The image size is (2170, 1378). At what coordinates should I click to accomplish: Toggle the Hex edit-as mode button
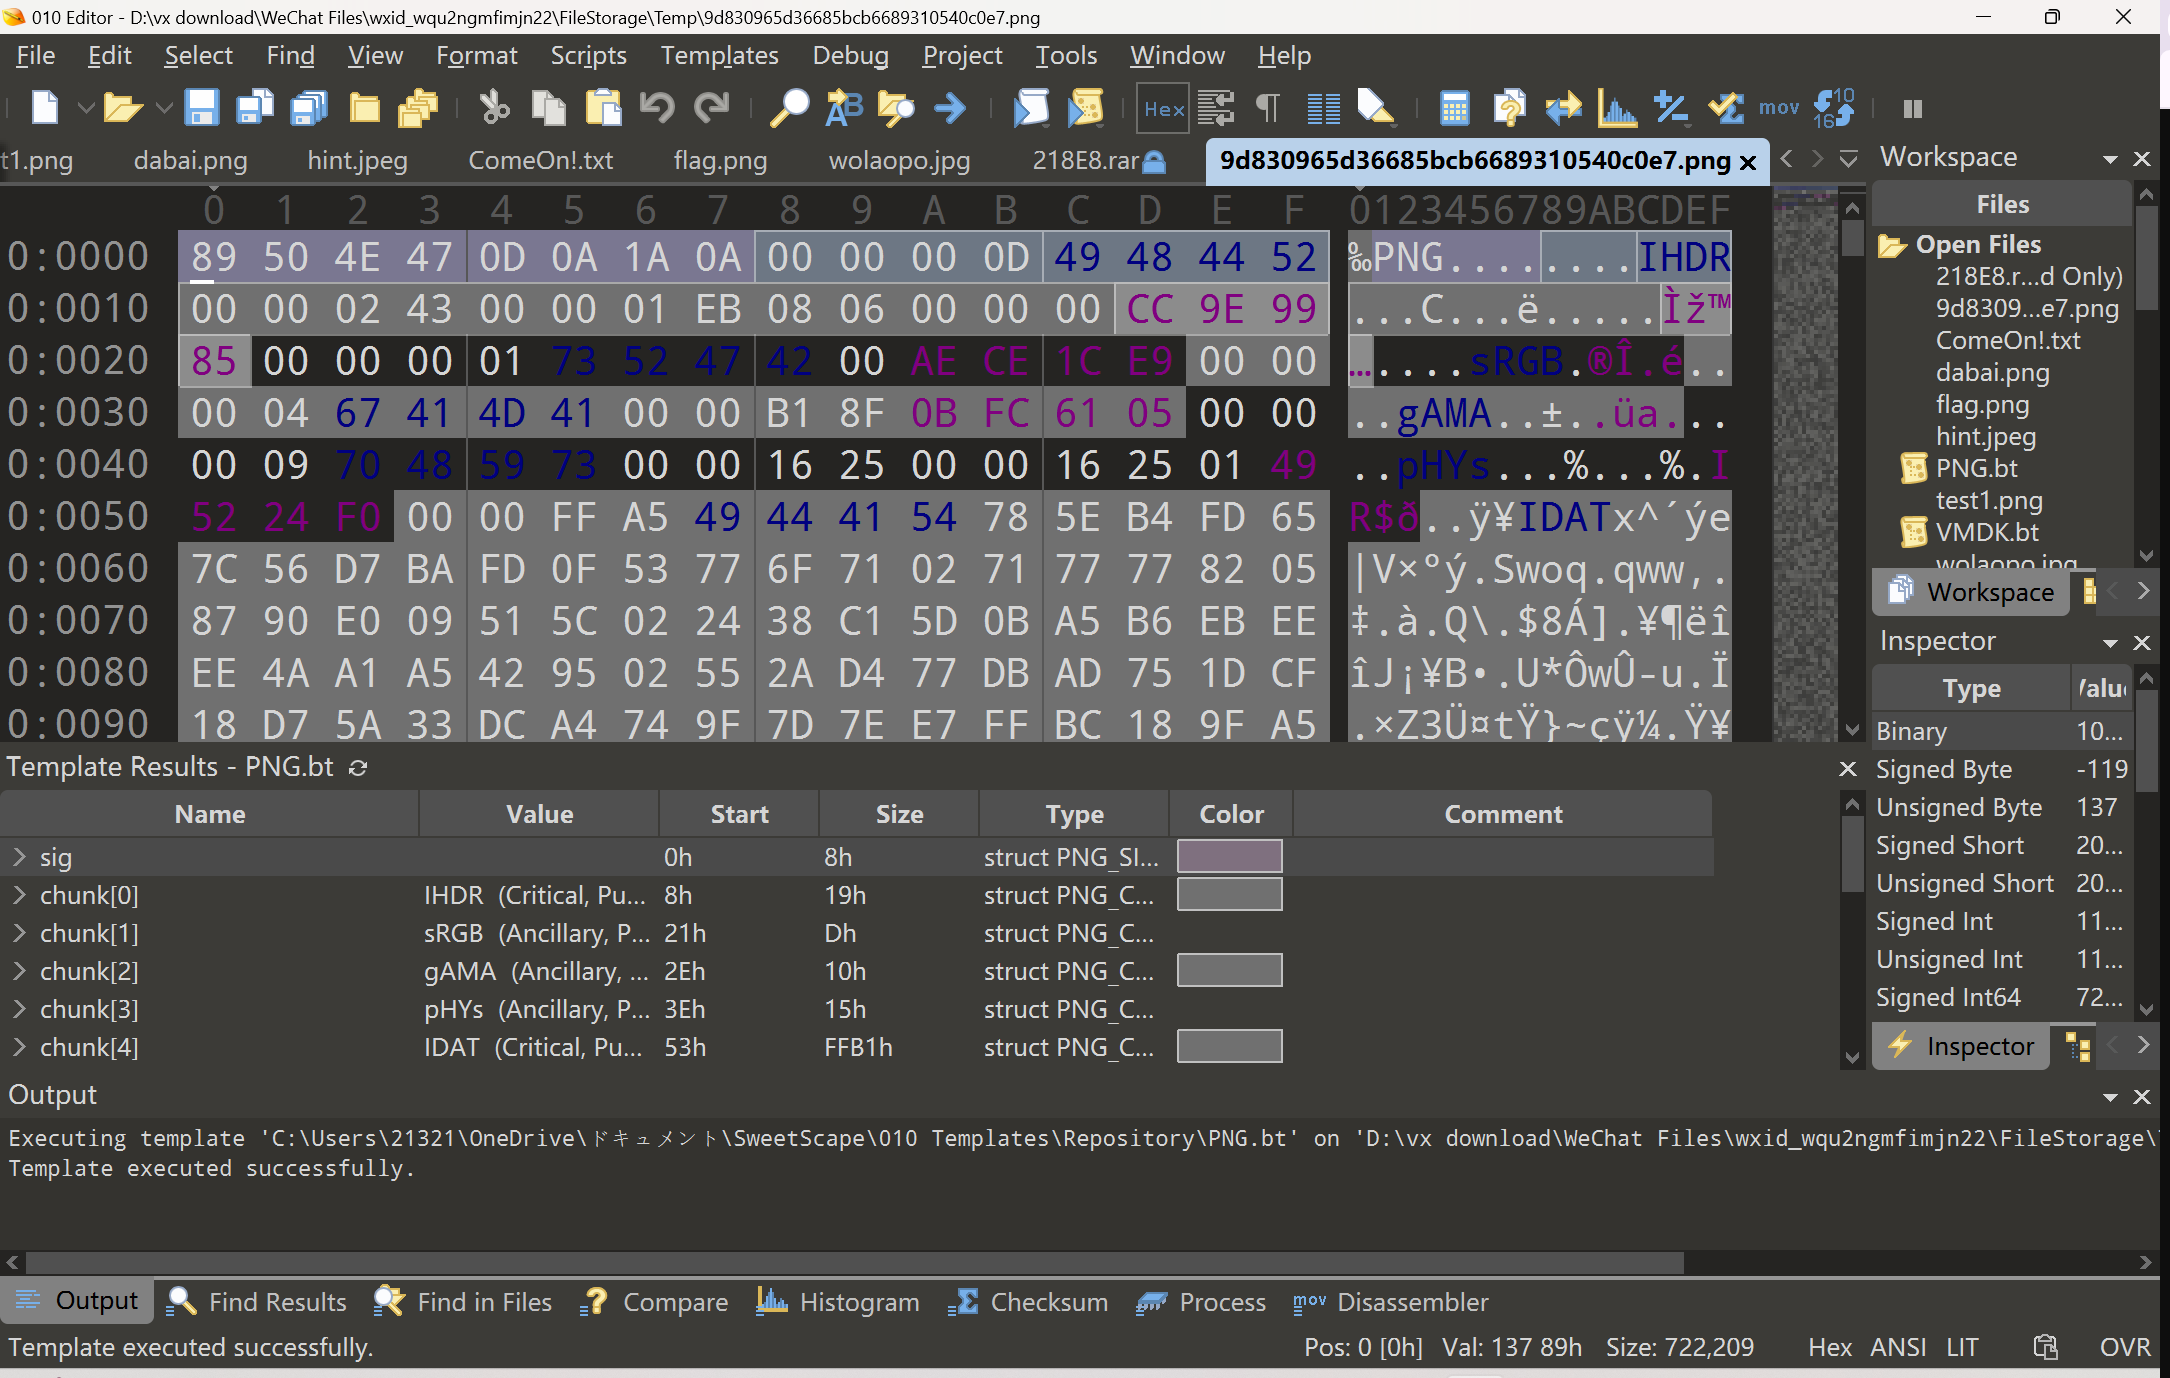(1163, 108)
